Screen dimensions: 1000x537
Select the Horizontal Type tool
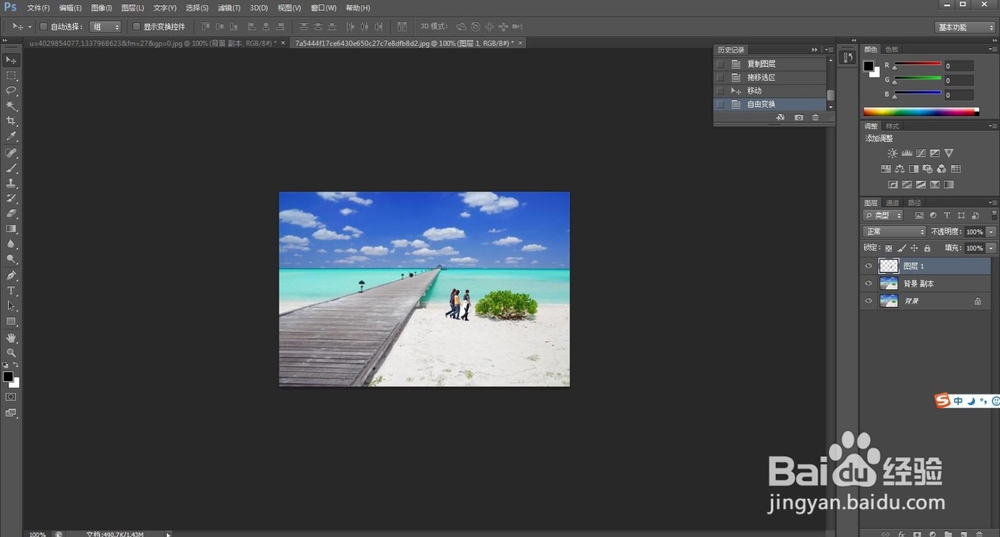(x=11, y=291)
